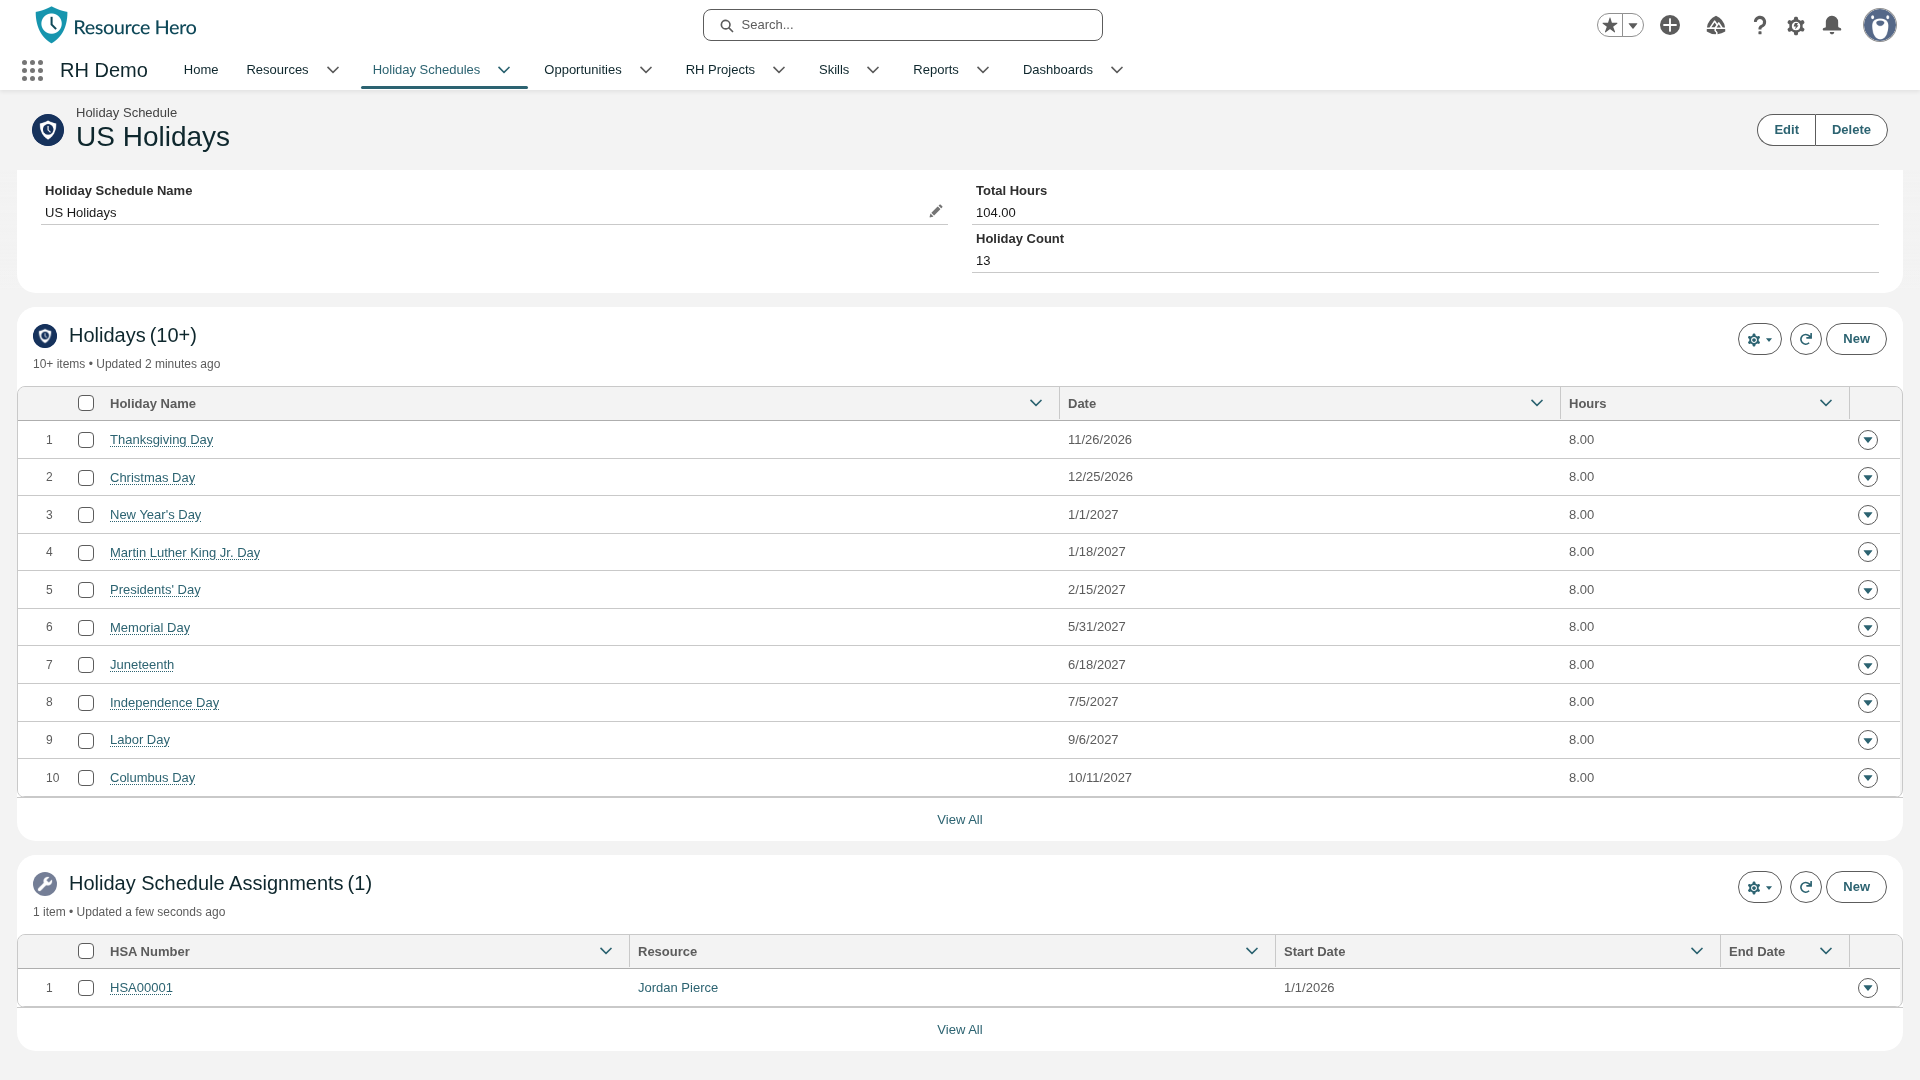The height and width of the screenshot is (1080, 1920).
Task: Open Holidays list gear settings
Action: pos(1760,339)
